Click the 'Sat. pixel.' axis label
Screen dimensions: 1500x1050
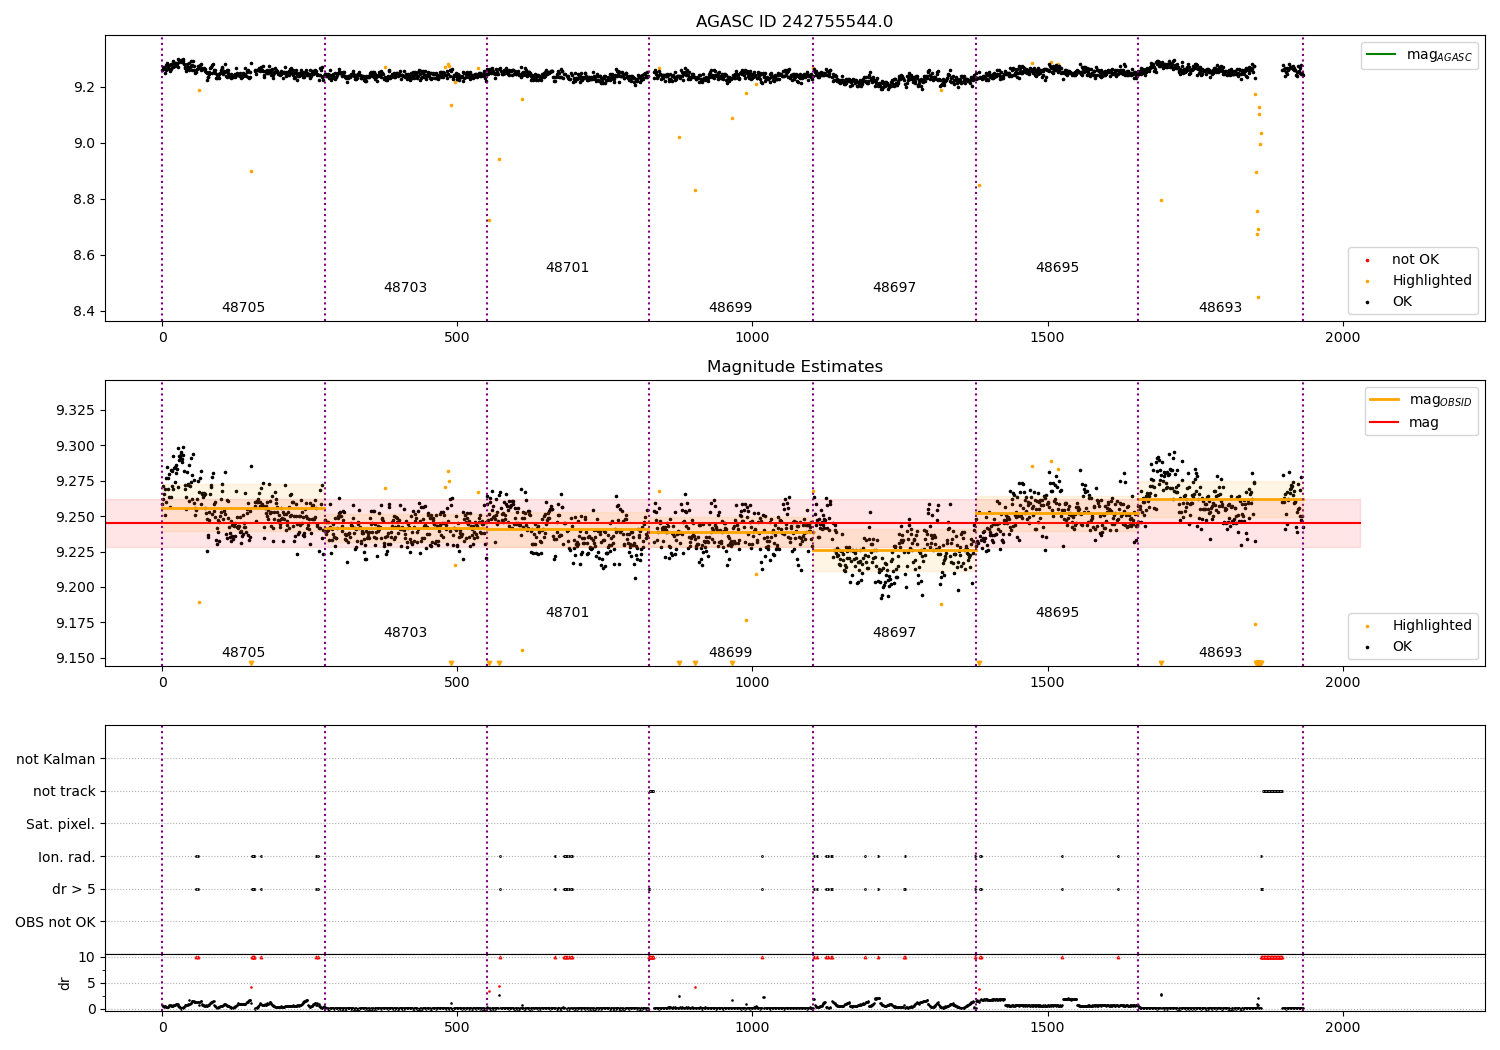point(60,824)
